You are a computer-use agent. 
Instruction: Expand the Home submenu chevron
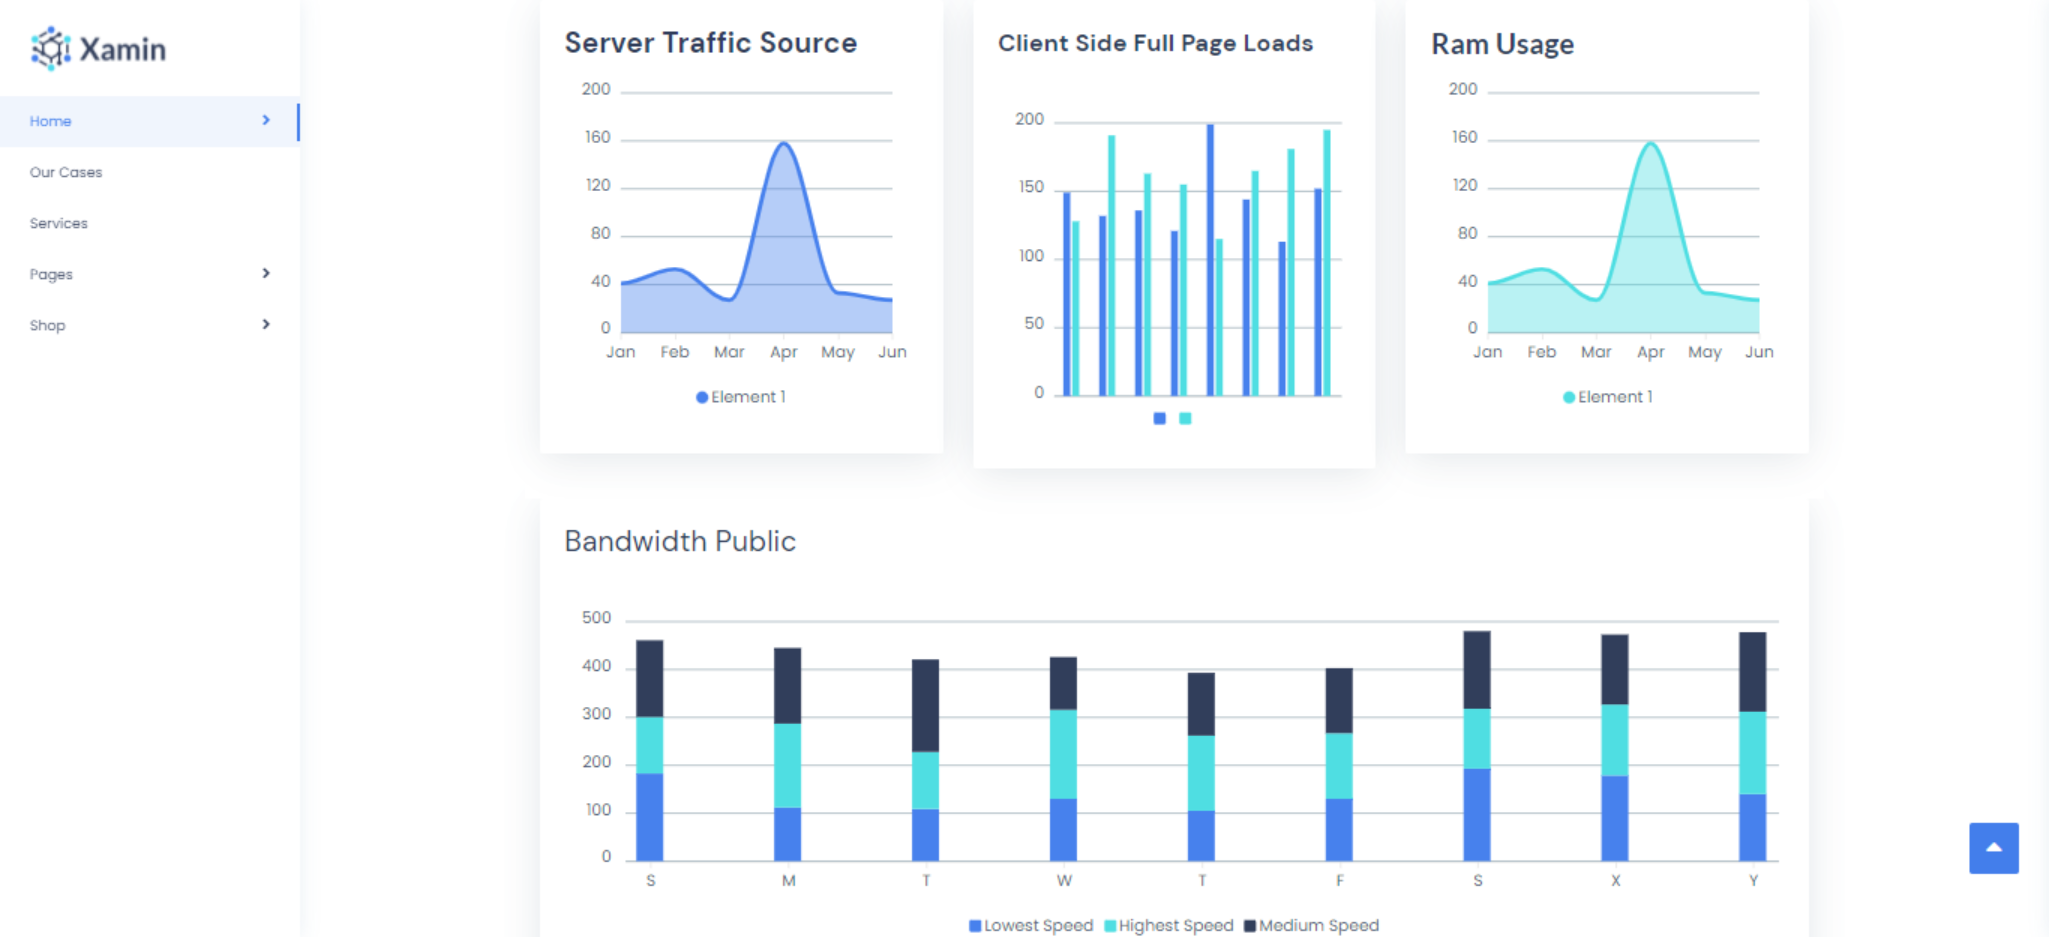pyautogui.click(x=266, y=120)
